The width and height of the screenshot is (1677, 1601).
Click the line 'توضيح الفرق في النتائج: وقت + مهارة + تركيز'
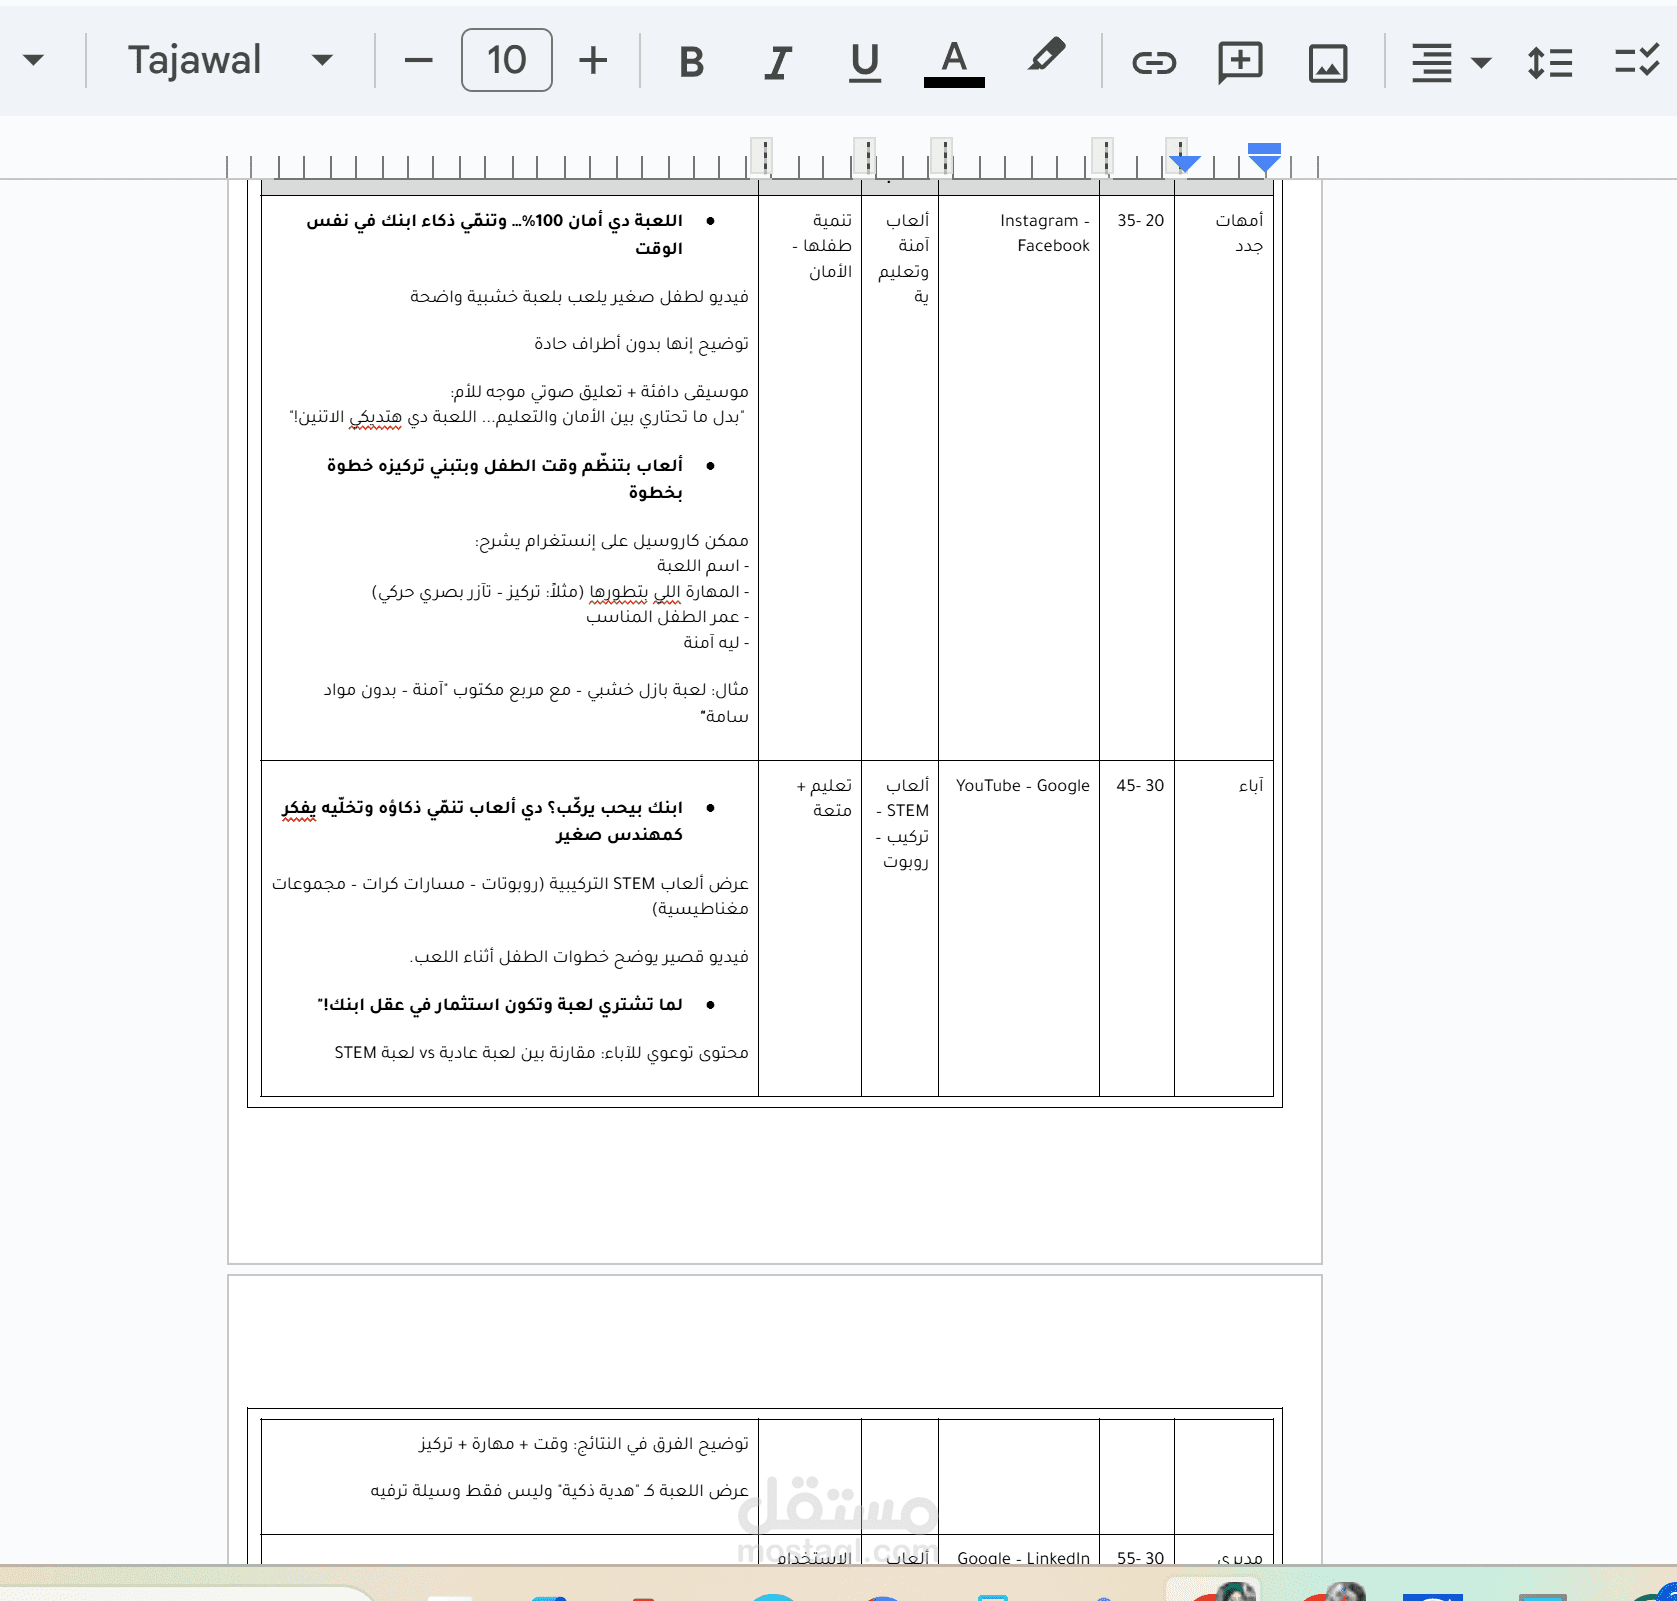pyautogui.click(x=584, y=1444)
